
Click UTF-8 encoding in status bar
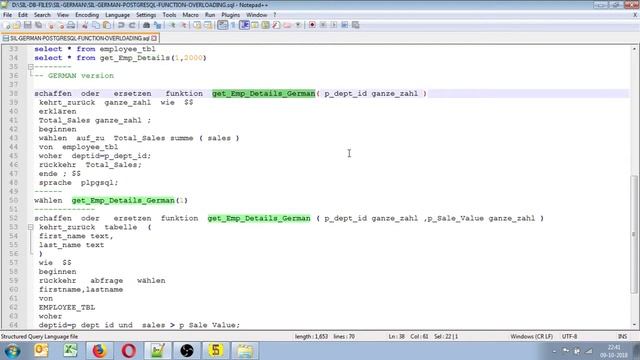(569, 336)
